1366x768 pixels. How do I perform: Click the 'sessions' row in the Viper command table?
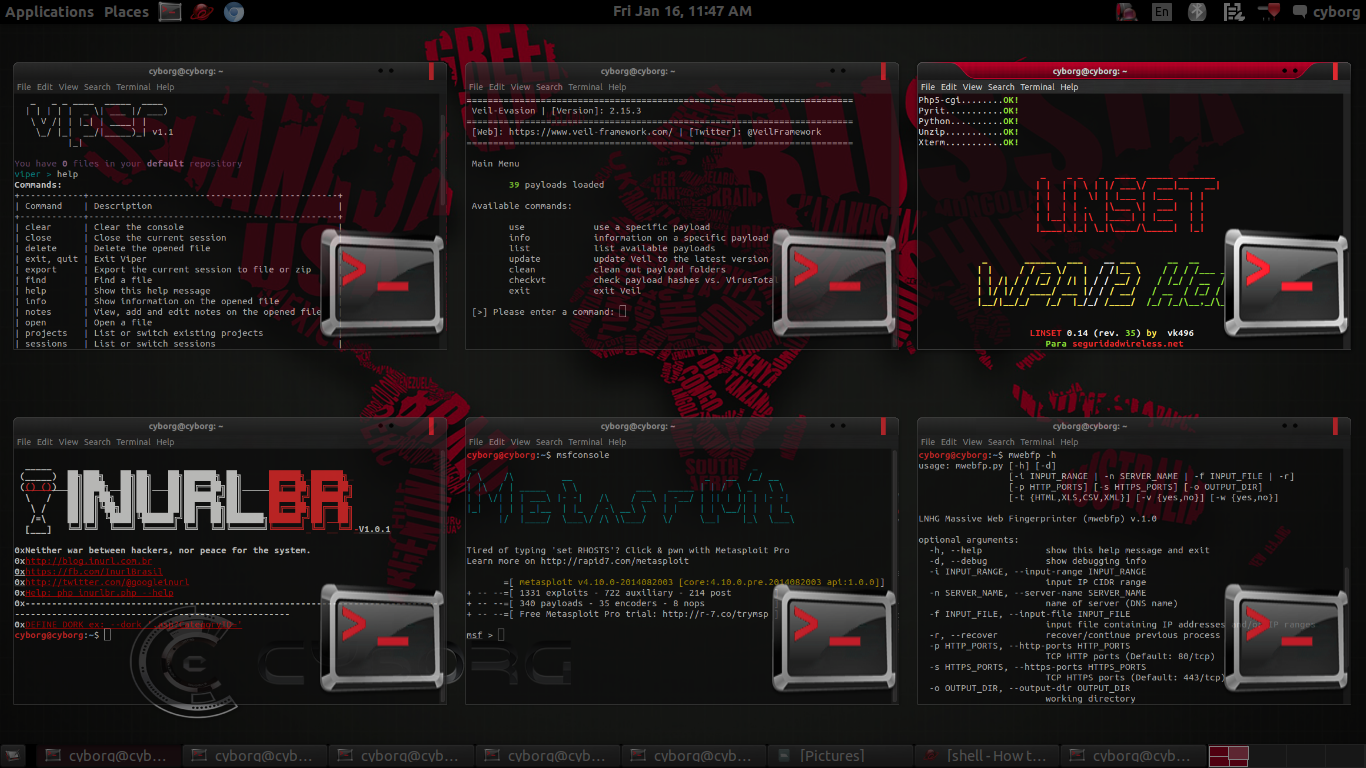click(x=178, y=343)
